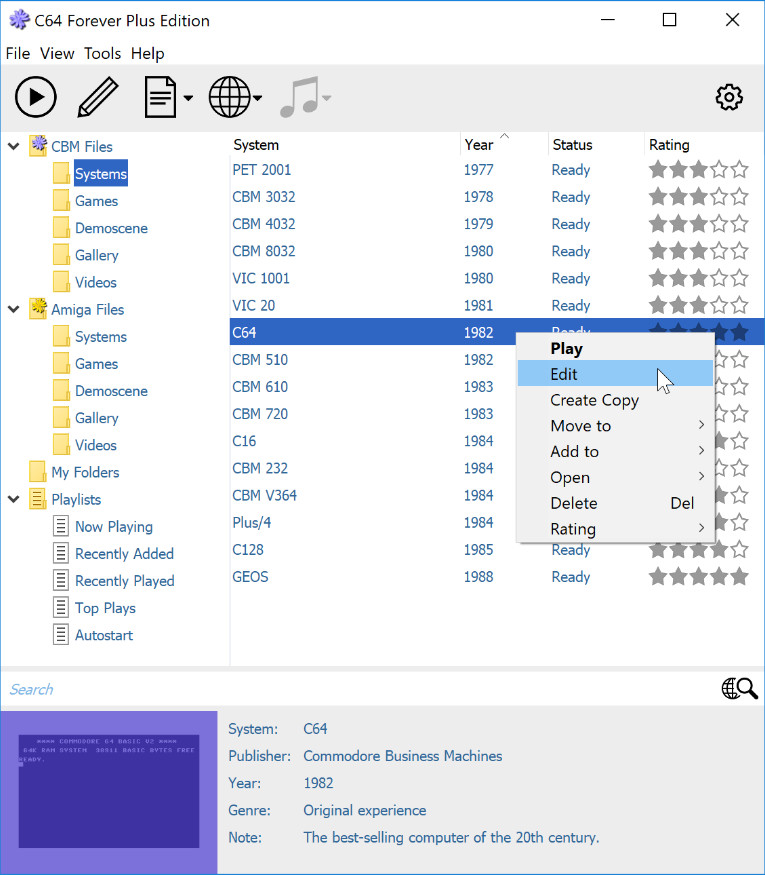Click the music note toolbar icon
765x875 pixels.
coord(299,97)
